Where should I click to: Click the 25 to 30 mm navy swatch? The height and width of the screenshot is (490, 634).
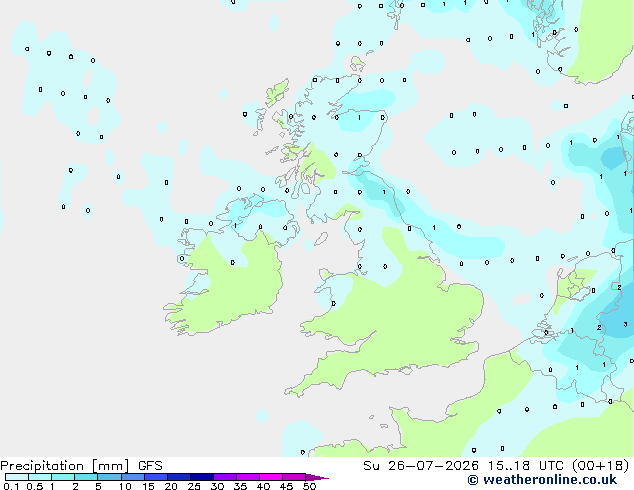[x=202, y=477]
